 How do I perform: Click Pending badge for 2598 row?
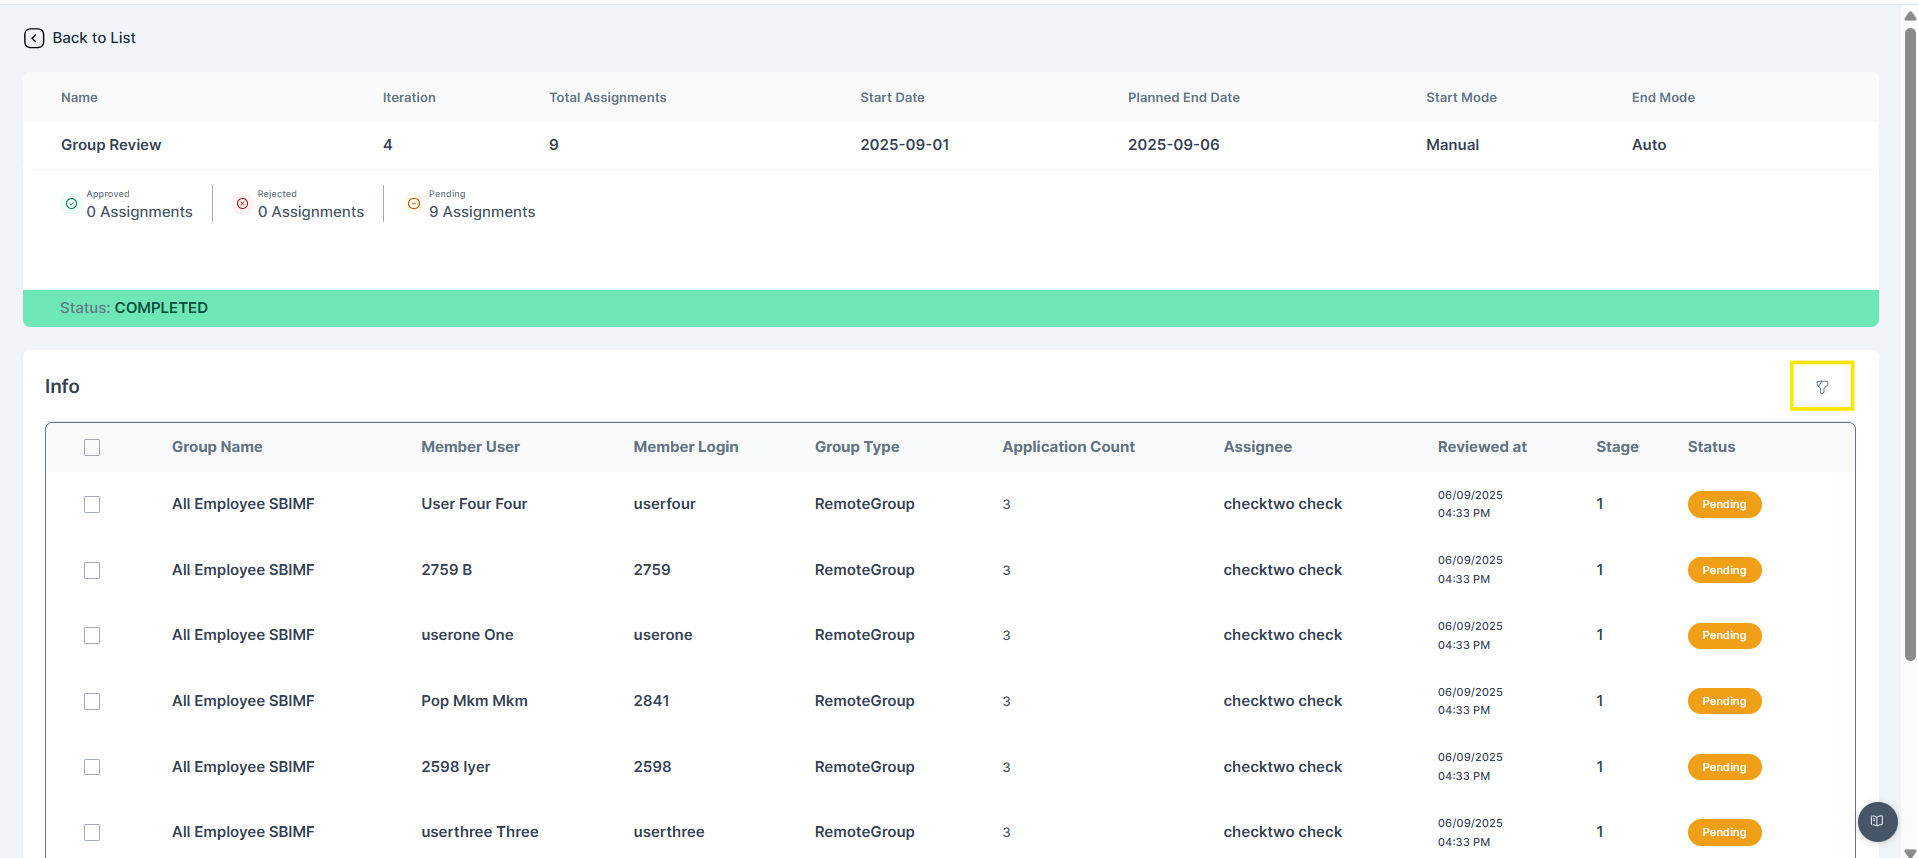[1724, 767]
